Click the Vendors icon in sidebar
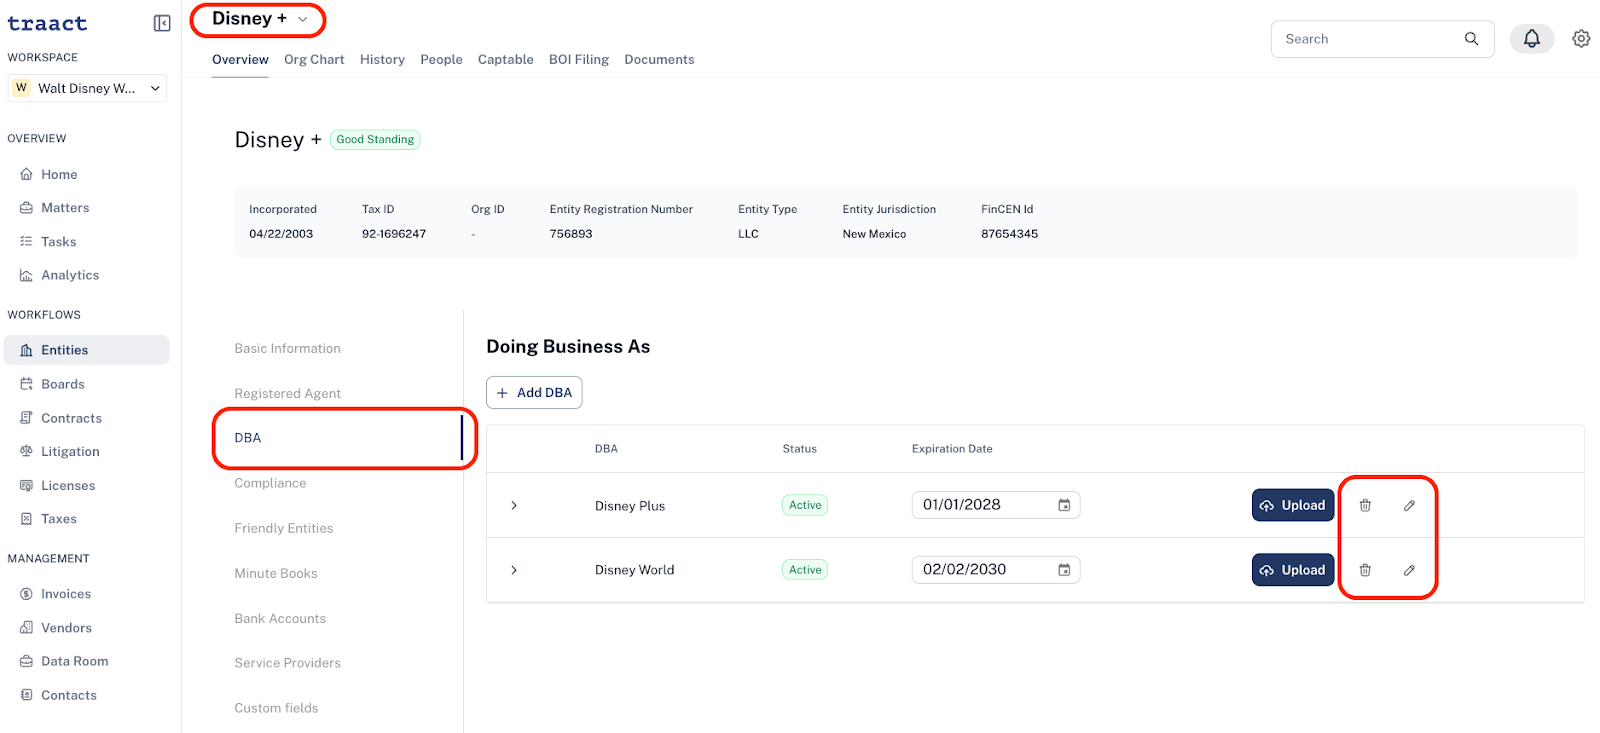1600x733 pixels. [x=26, y=628]
